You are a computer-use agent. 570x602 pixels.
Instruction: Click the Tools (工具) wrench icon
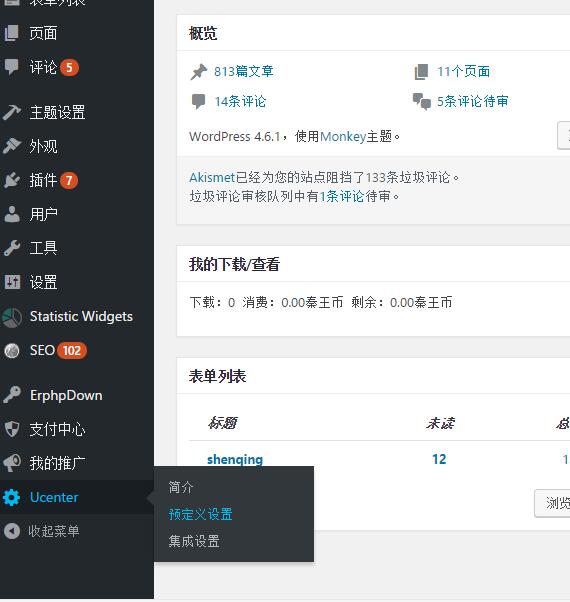(x=12, y=248)
